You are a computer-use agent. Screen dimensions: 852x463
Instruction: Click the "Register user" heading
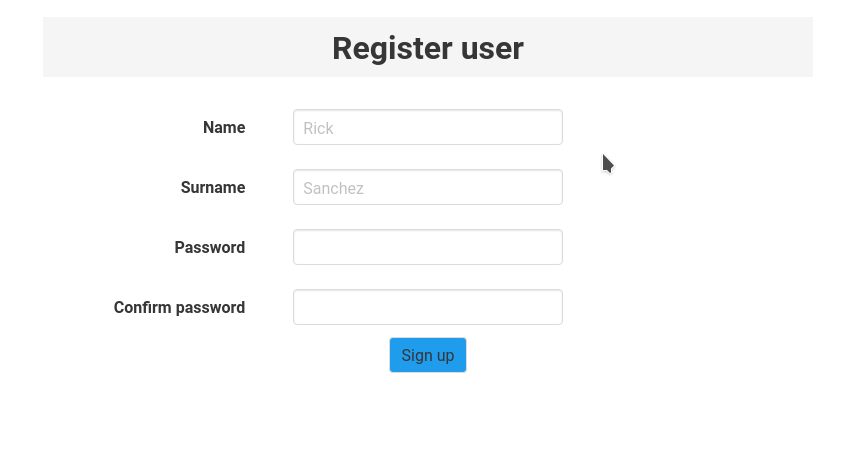[x=427, y=48]
